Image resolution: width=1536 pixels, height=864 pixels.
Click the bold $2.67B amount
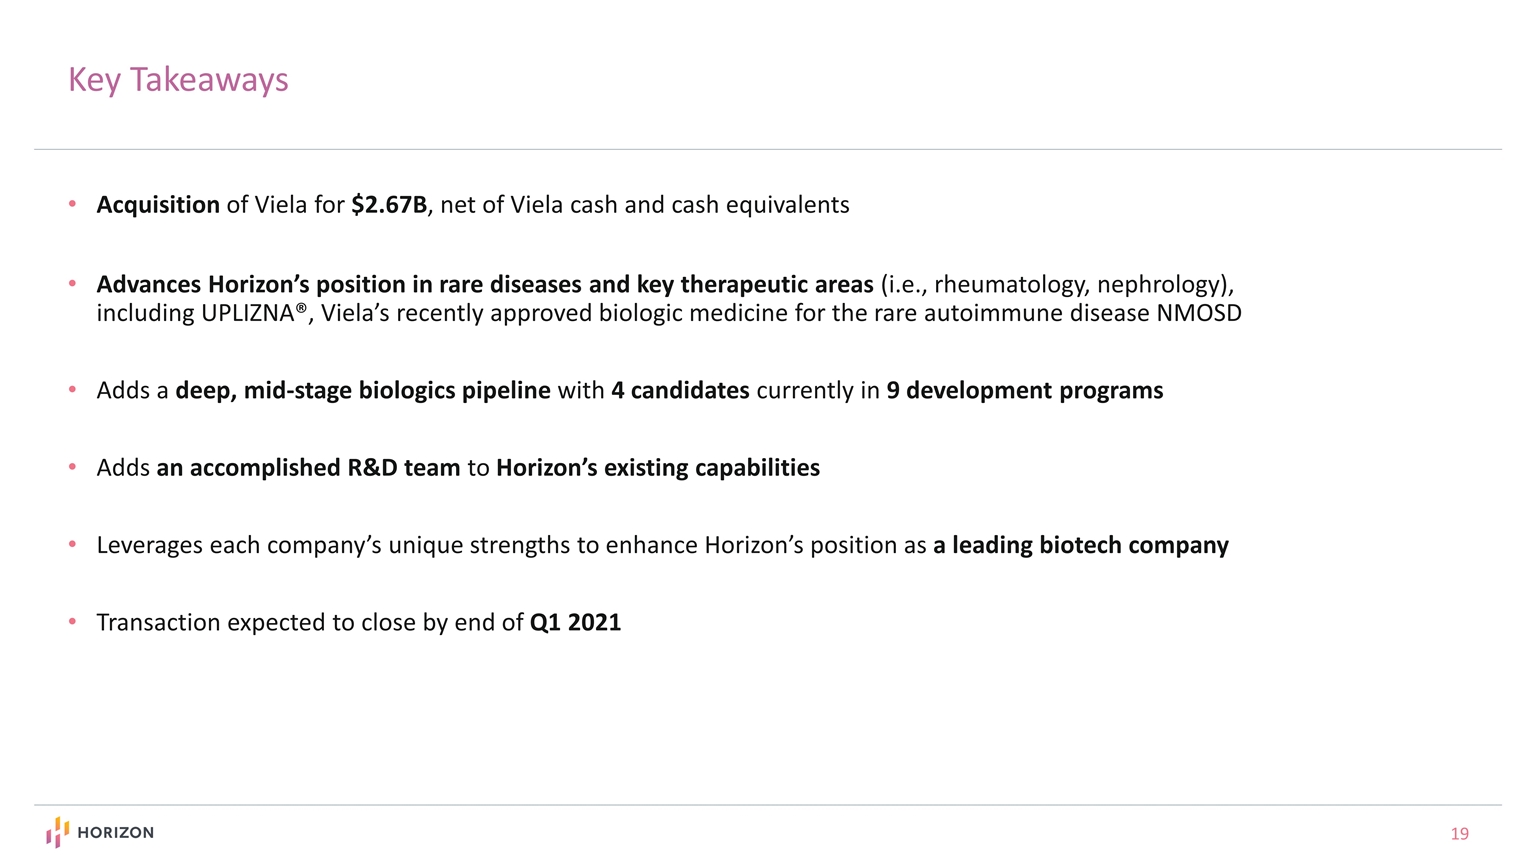point(389,205)
